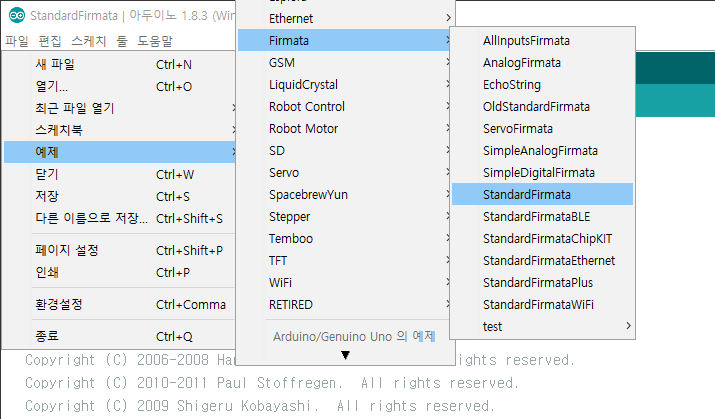Open the 도움말 menu
Screen dimensions: 715x419
pyautogui.click(x=155, y=41)
